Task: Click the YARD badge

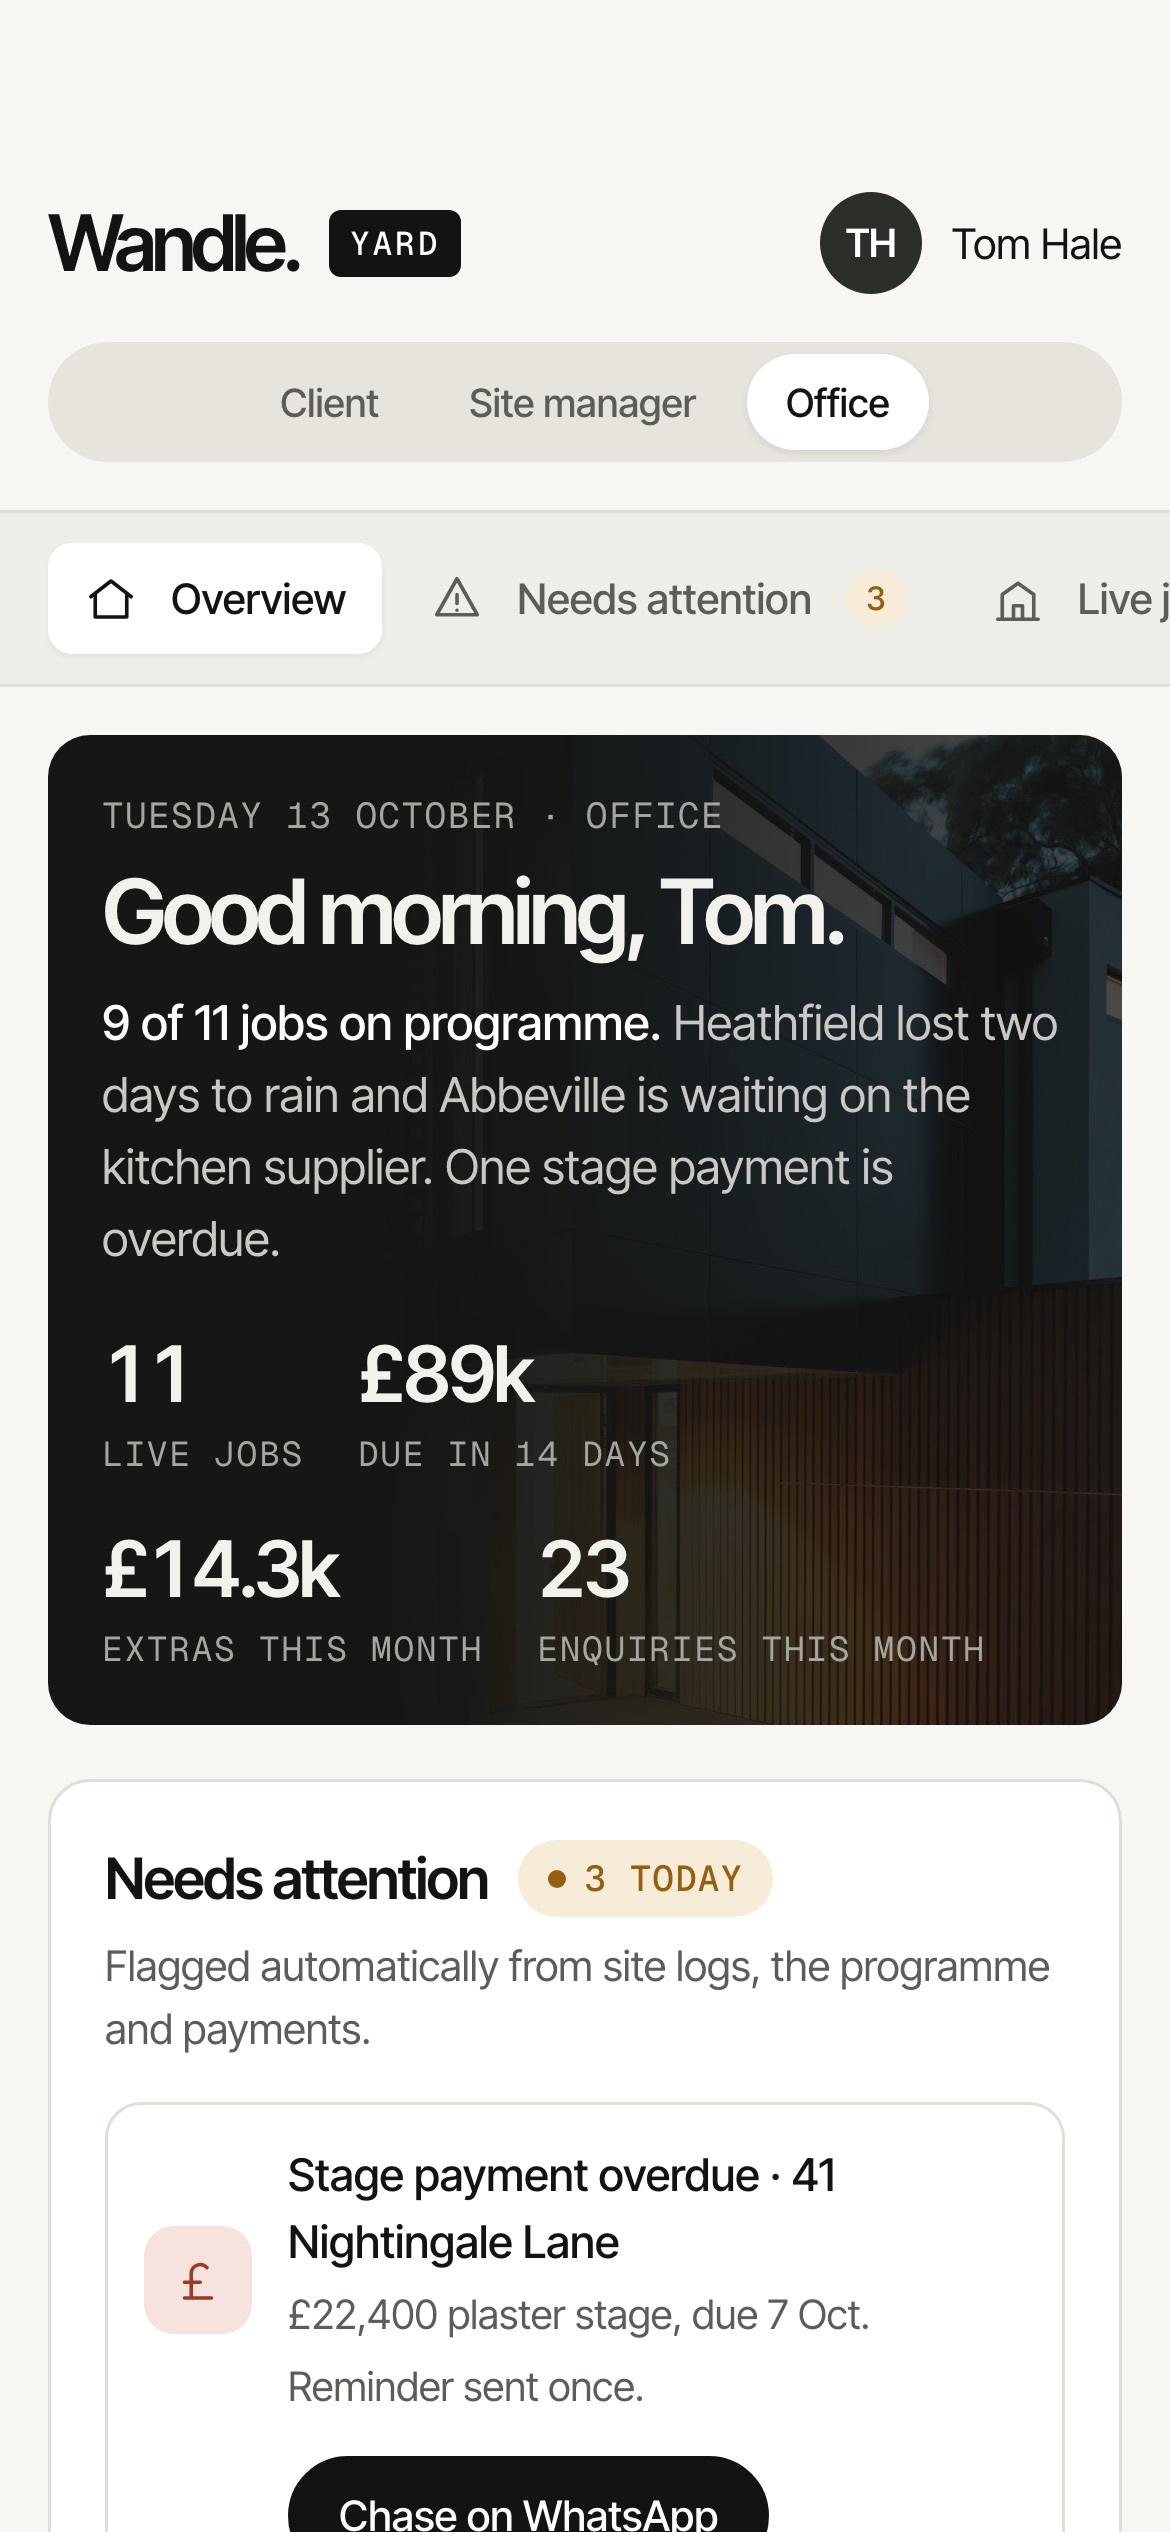Action: click(x=395, y=243)
